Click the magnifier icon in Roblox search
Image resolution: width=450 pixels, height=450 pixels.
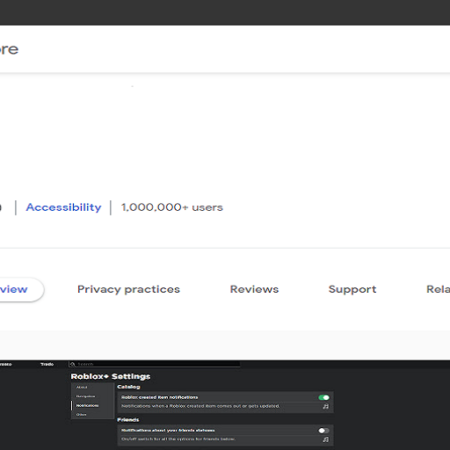[73, 364]
